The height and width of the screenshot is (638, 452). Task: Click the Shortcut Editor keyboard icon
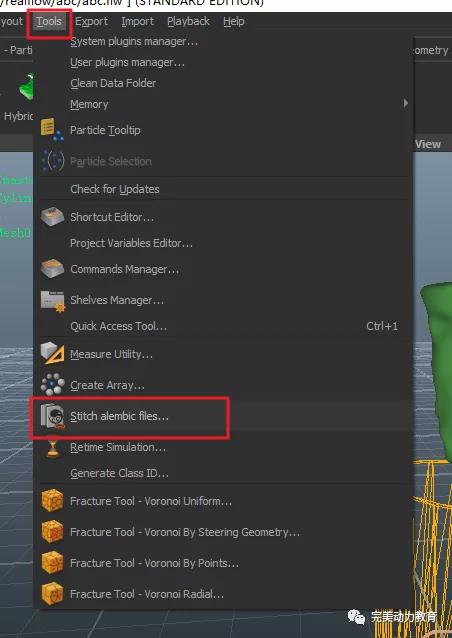[52, 216]
